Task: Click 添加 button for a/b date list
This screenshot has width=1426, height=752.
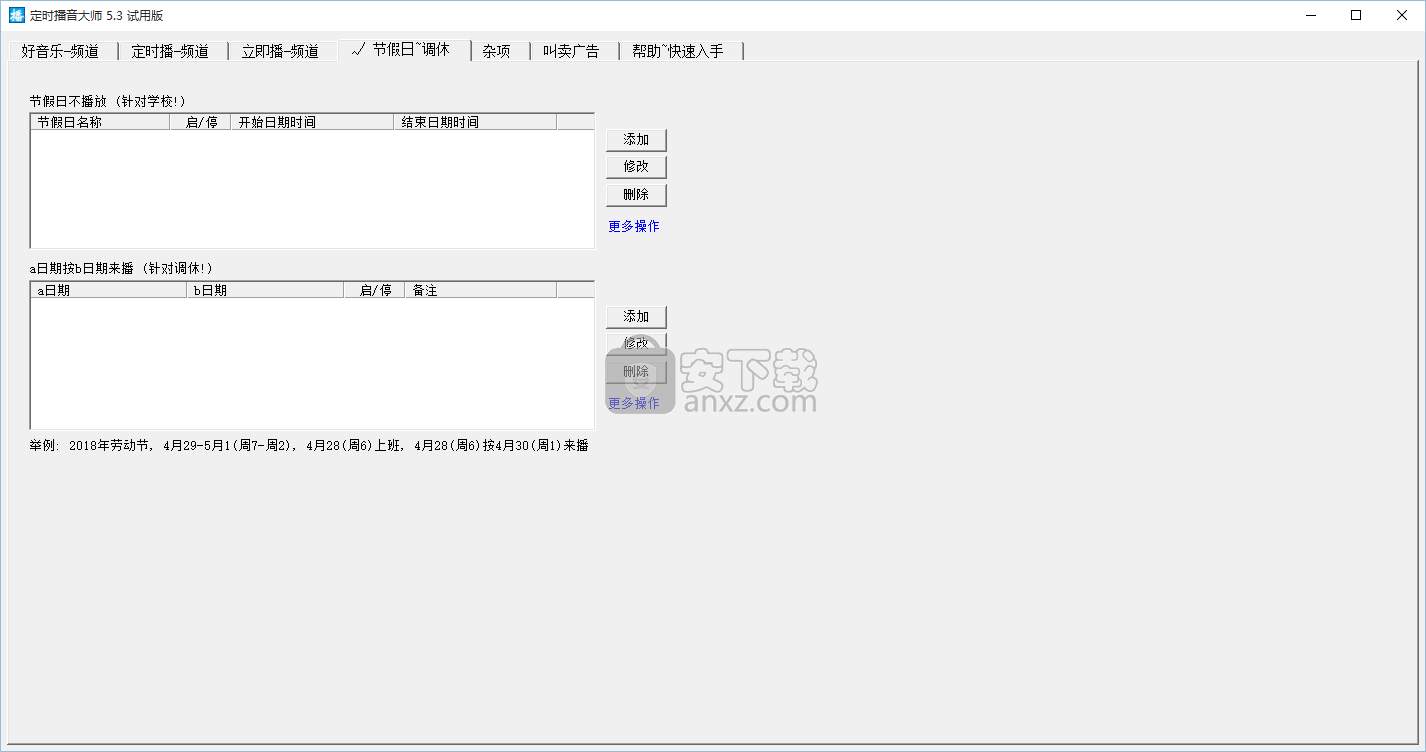Action: (x=636, y=316)
